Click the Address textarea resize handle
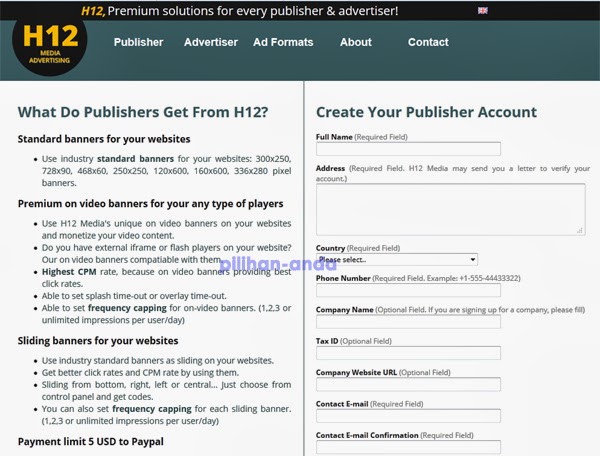Screen dimensions: 600x456 coord(580,230)
